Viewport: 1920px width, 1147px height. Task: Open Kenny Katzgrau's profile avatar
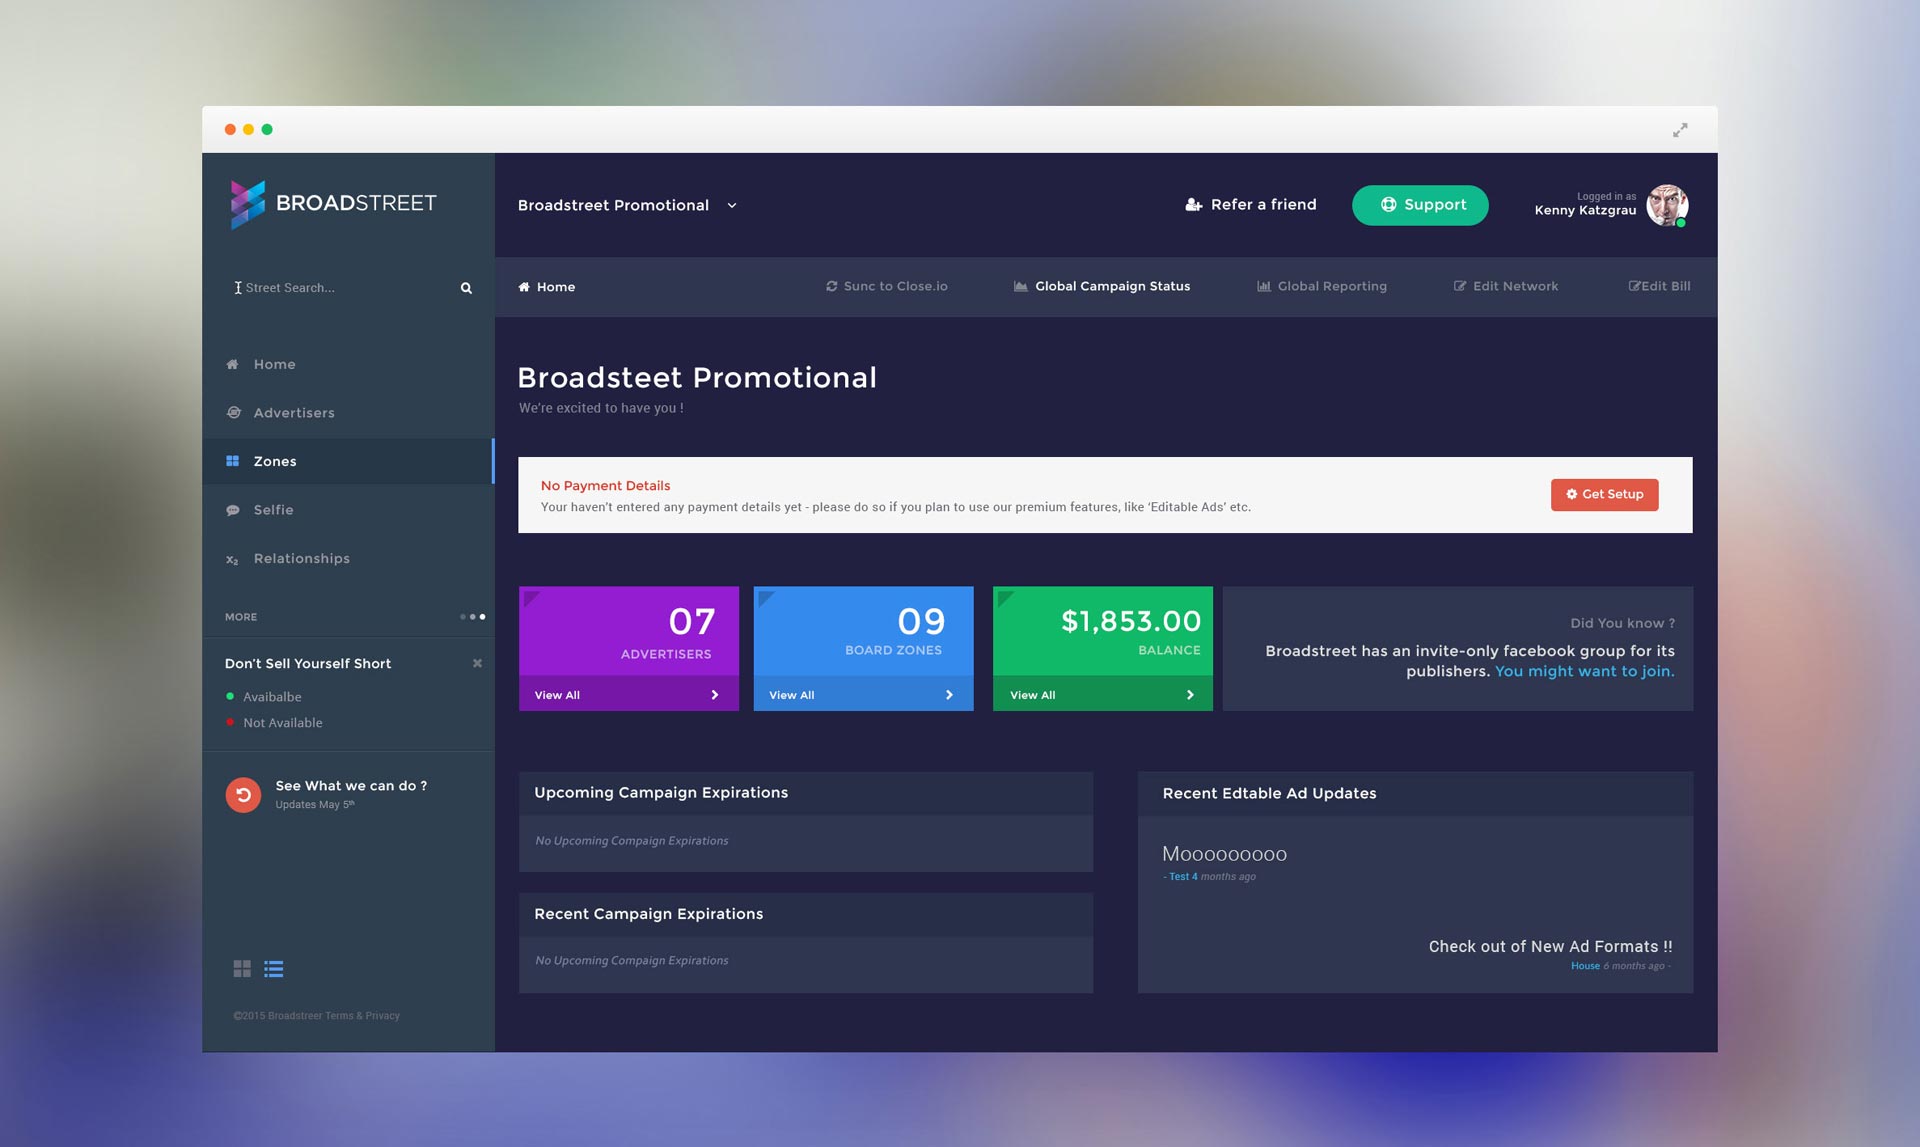(x=1667, y=205)
